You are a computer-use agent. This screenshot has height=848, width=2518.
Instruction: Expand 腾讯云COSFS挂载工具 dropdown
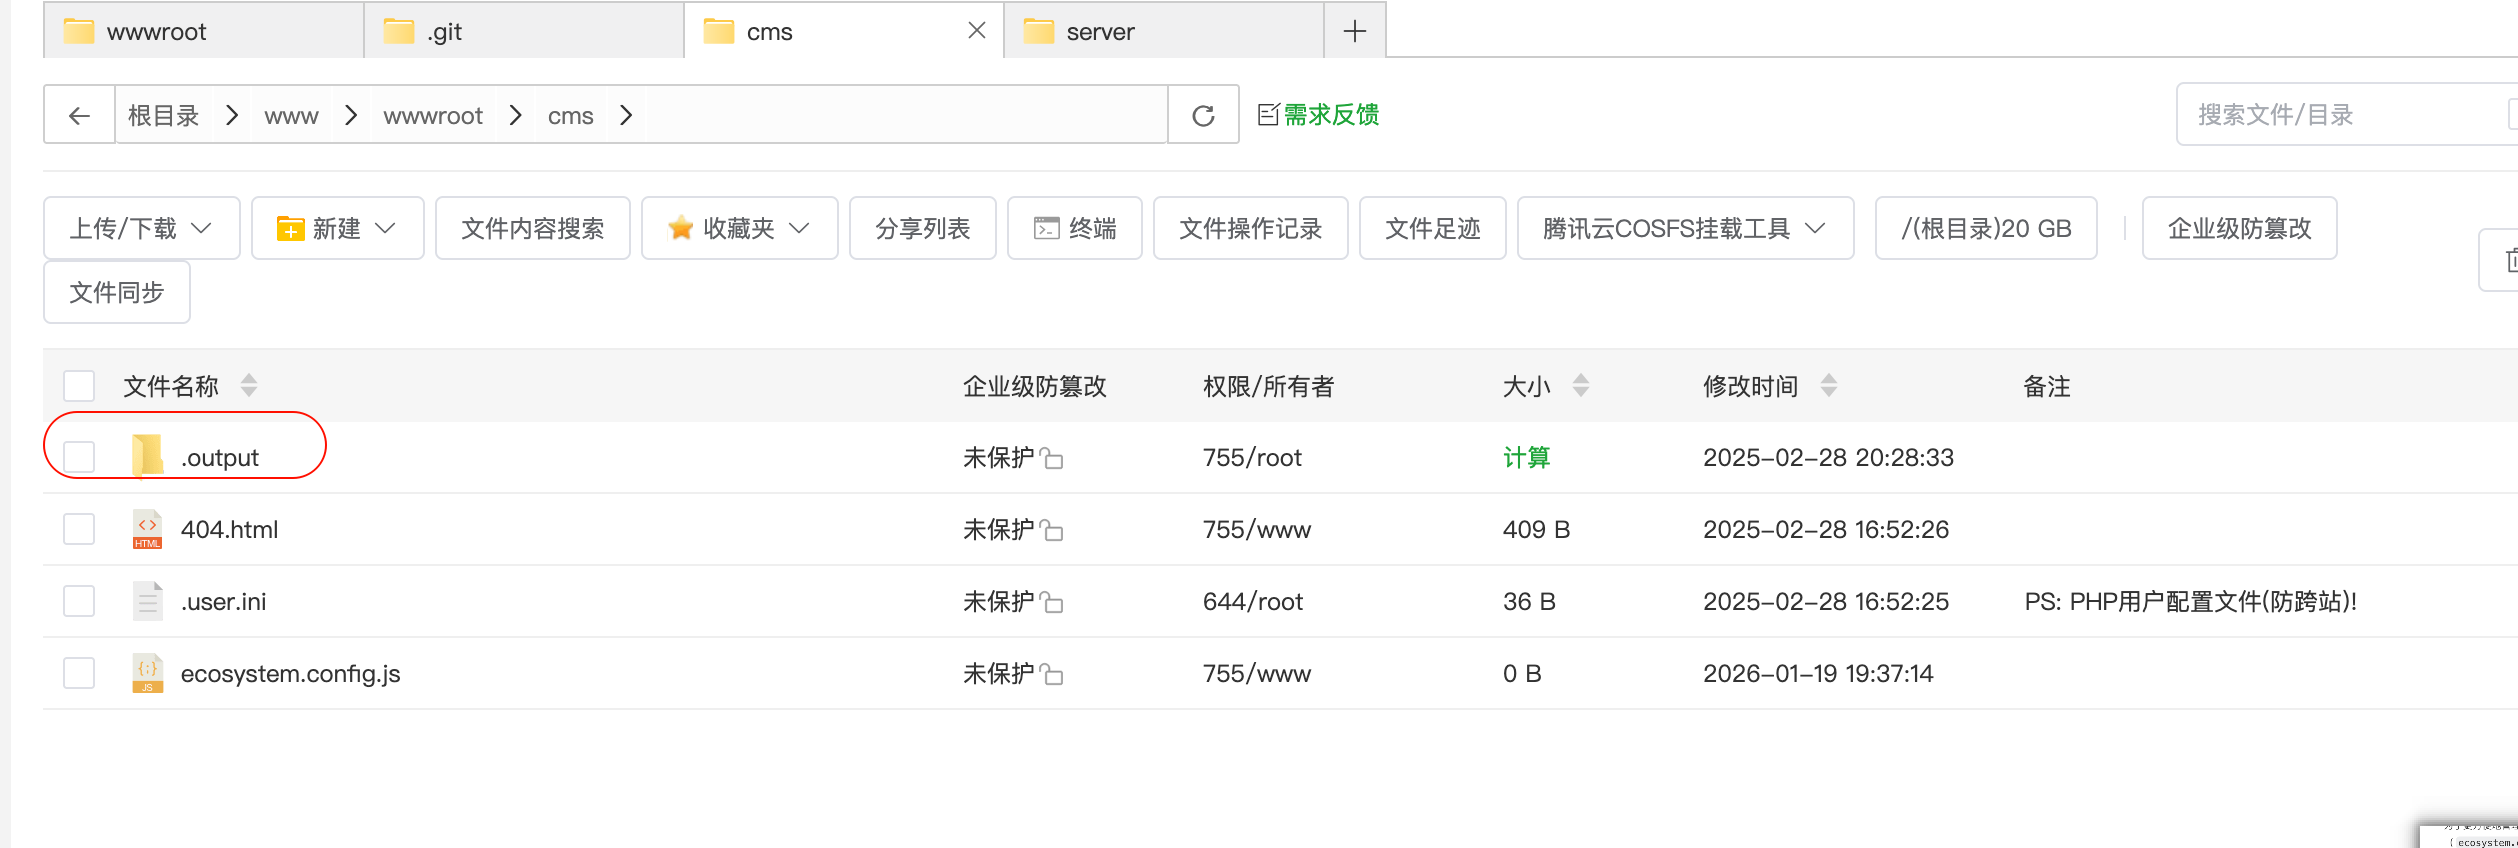pos(1685,228)
